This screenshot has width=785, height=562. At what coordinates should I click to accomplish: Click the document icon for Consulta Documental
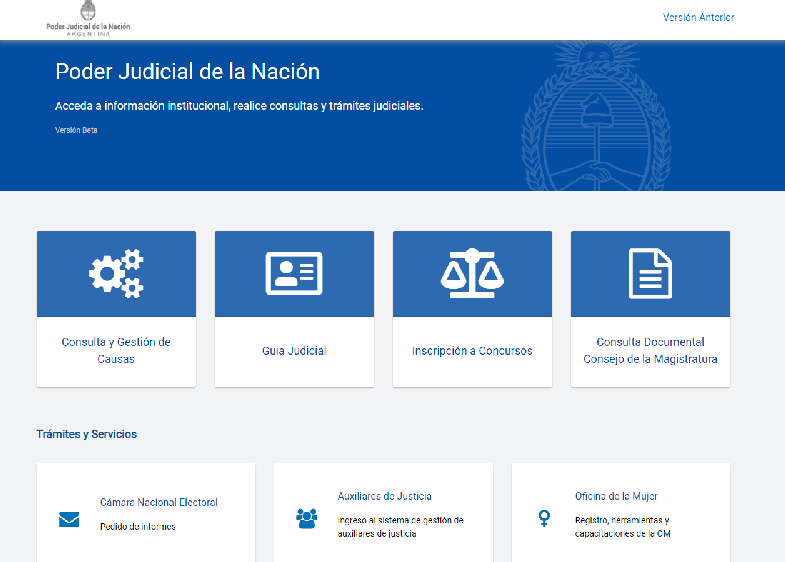coord(650,274)
